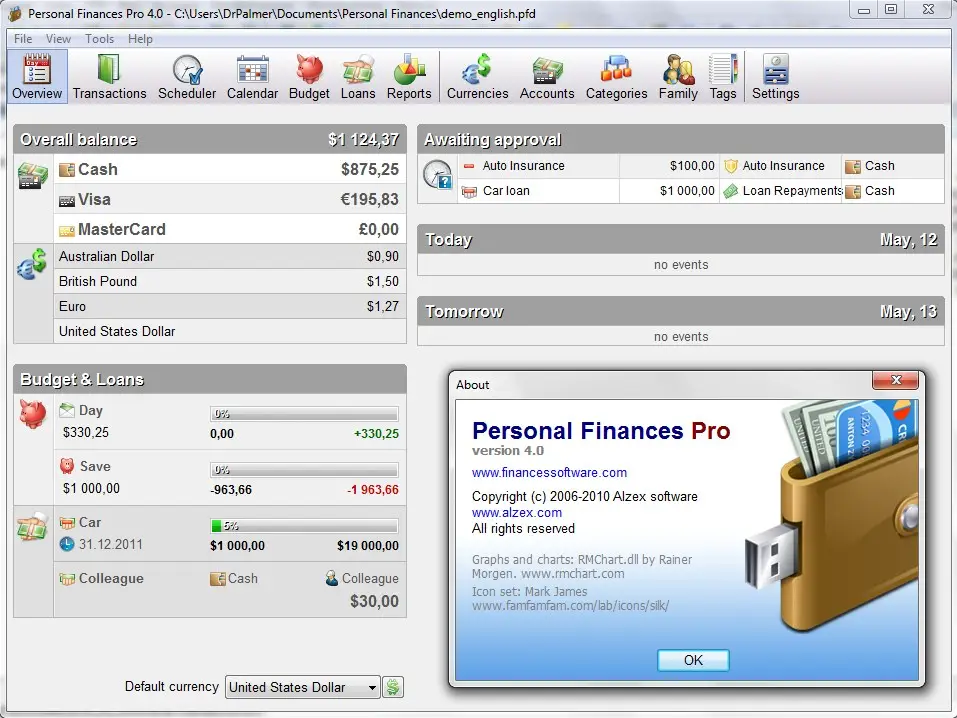Click the Tomorrow events header
957x718 pixels.
pyautogui.click(x=681, y=311)
